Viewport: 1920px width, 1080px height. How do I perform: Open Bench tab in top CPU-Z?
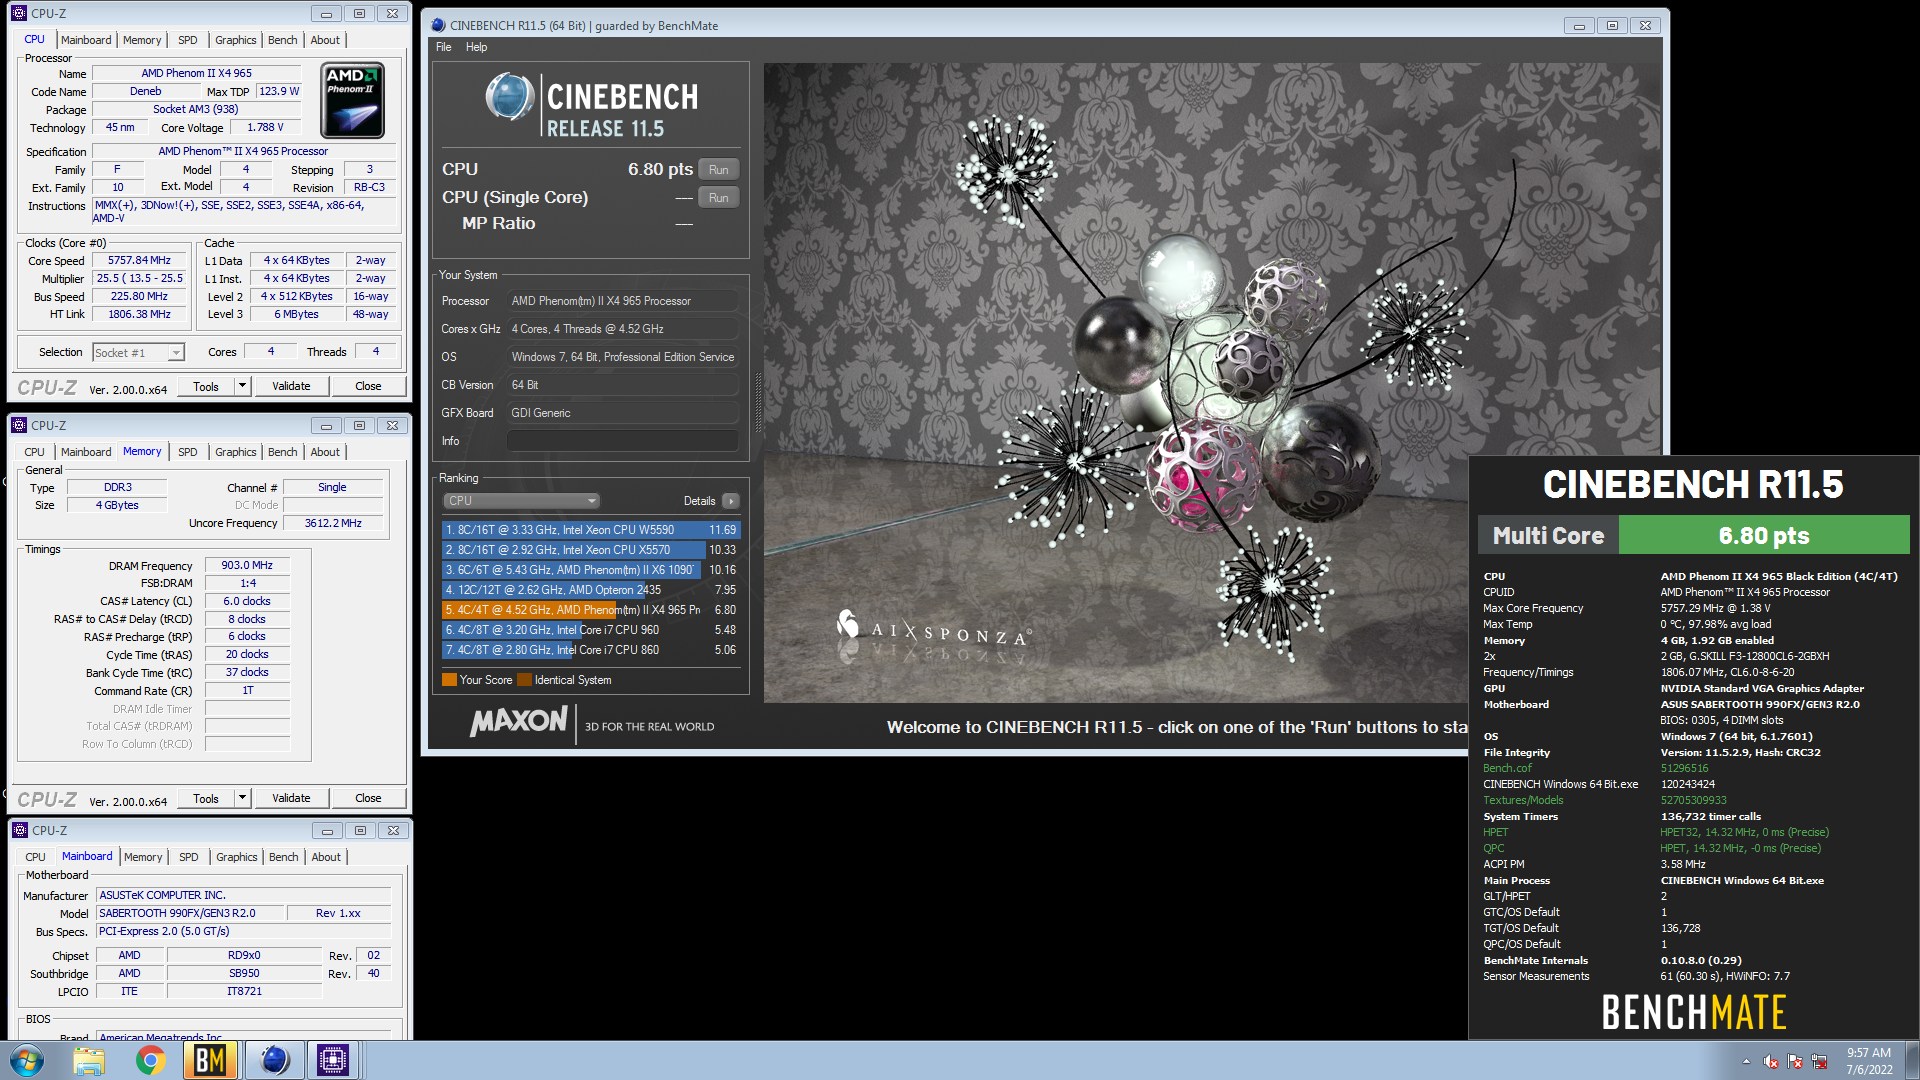(283, 40)
